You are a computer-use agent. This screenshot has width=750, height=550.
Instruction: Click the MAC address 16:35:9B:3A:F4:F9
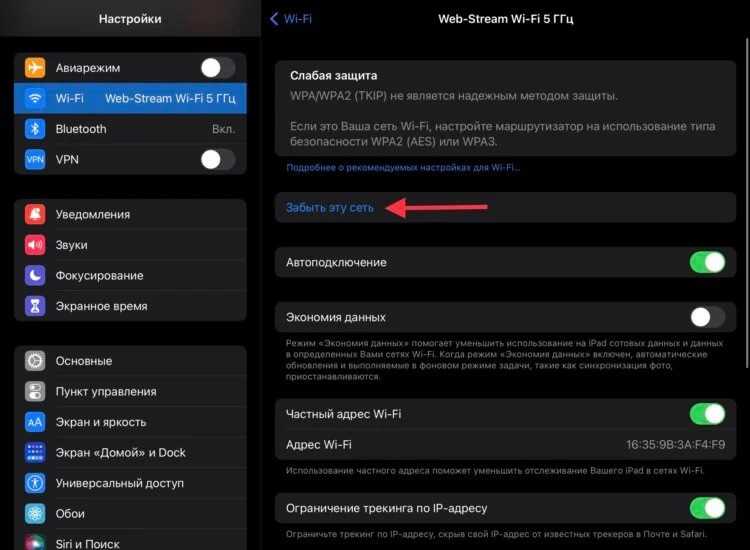pos(675,445)
